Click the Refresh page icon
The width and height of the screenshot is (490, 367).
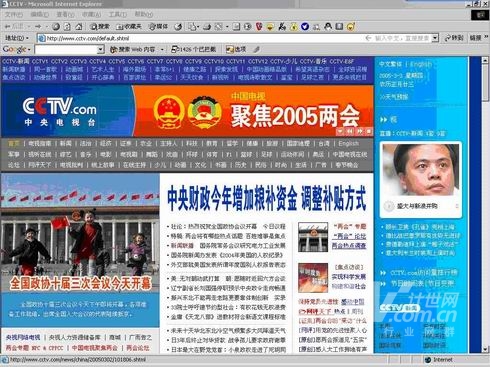pos(67,27)
